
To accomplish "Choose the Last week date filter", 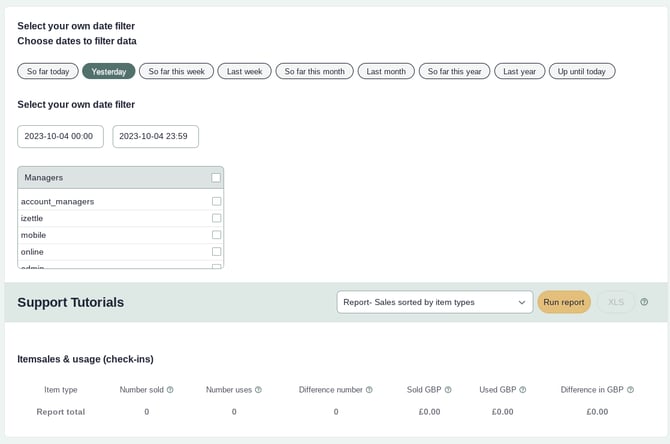I will coord(244,71).
